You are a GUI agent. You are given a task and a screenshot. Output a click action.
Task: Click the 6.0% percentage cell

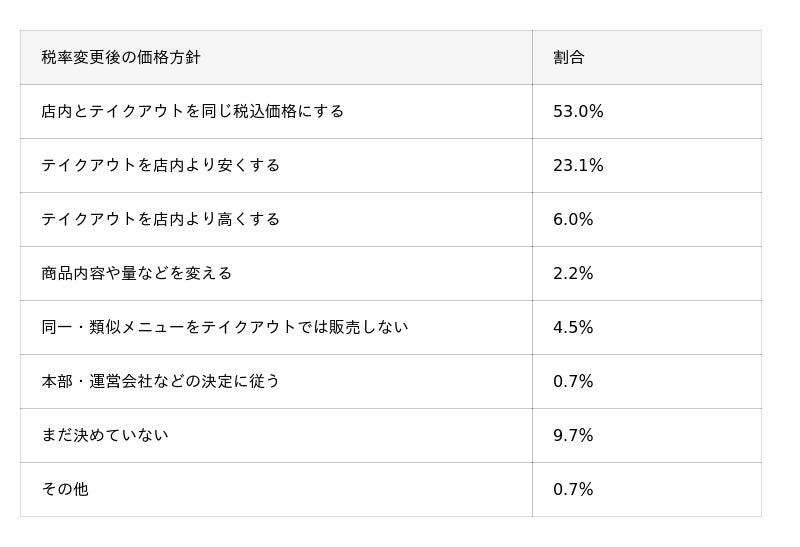click(573, 219)
